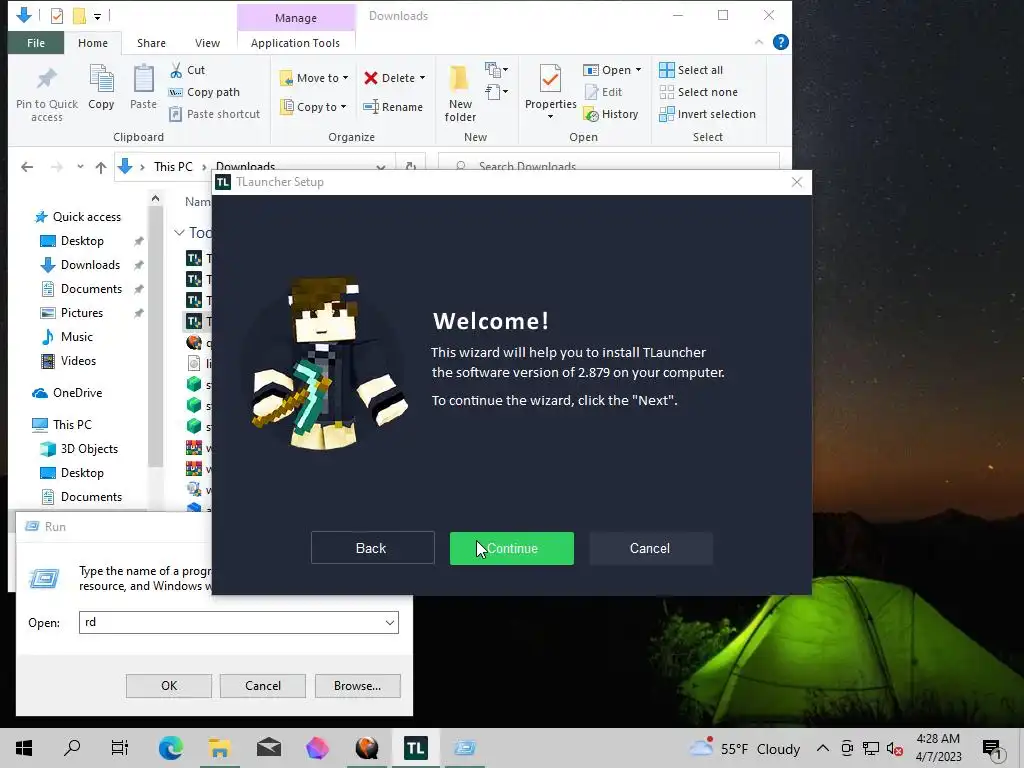Viewport: 1024px width, 768px height.
Task: Collapse the ribbon with the chevron
Action: pyautogui.click(x=759, y=42)
